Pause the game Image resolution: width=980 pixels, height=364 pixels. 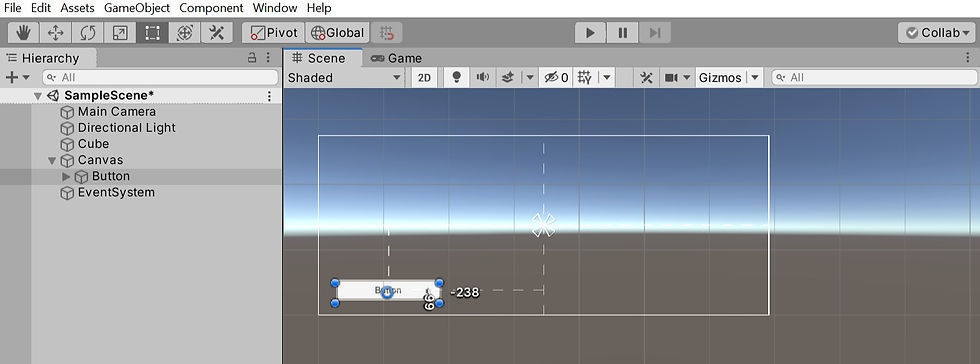pyautogui.click(x=622, y=33)
